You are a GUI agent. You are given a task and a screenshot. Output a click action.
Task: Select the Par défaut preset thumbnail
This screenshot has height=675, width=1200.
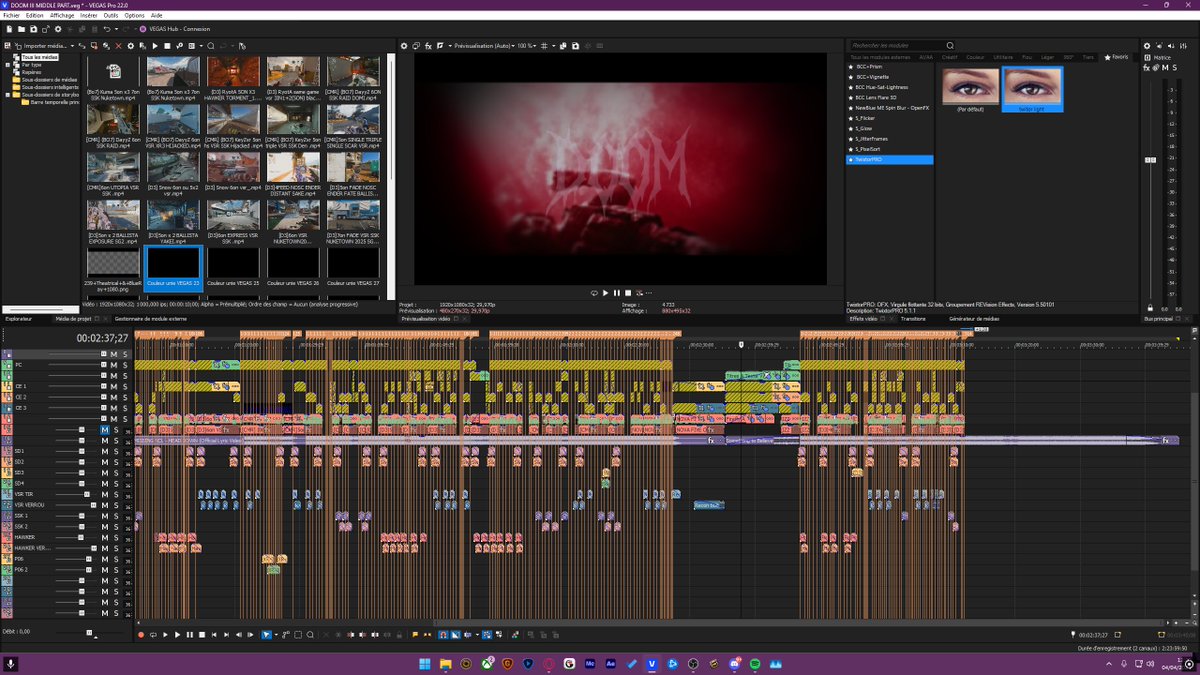pyautogui.click(x=969, y=88)
